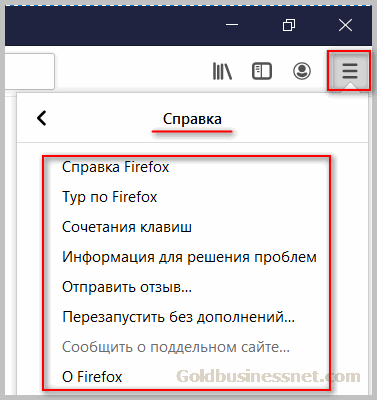
Task: Open the Firefox Account profile icon
Action: (302, 71)
